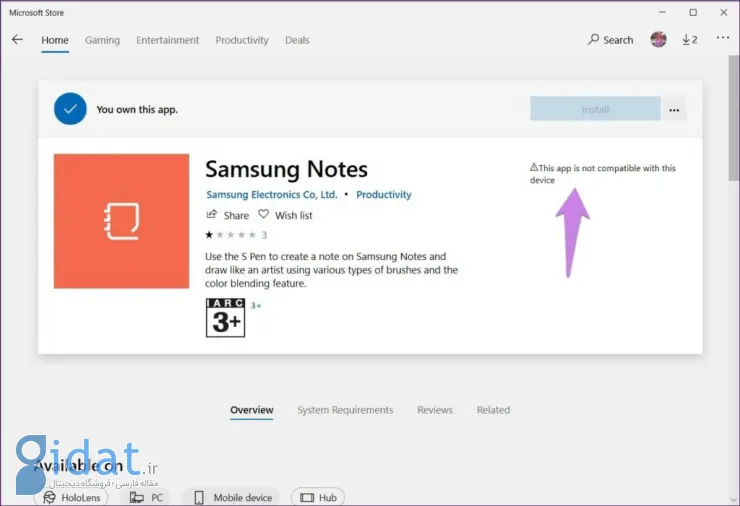Image resolution: width=740 pixels, height=506 pixels.
Task: Click the Install button
Action: 595,109
